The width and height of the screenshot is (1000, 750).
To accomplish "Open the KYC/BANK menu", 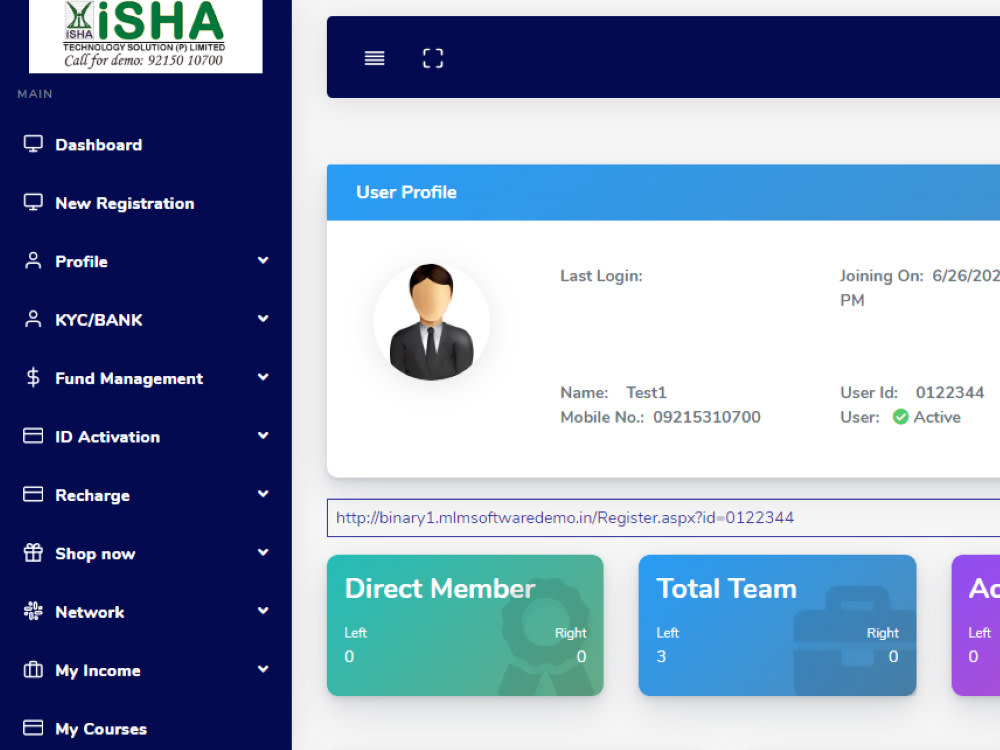I will pyautogui.click(x=98, y=320).
